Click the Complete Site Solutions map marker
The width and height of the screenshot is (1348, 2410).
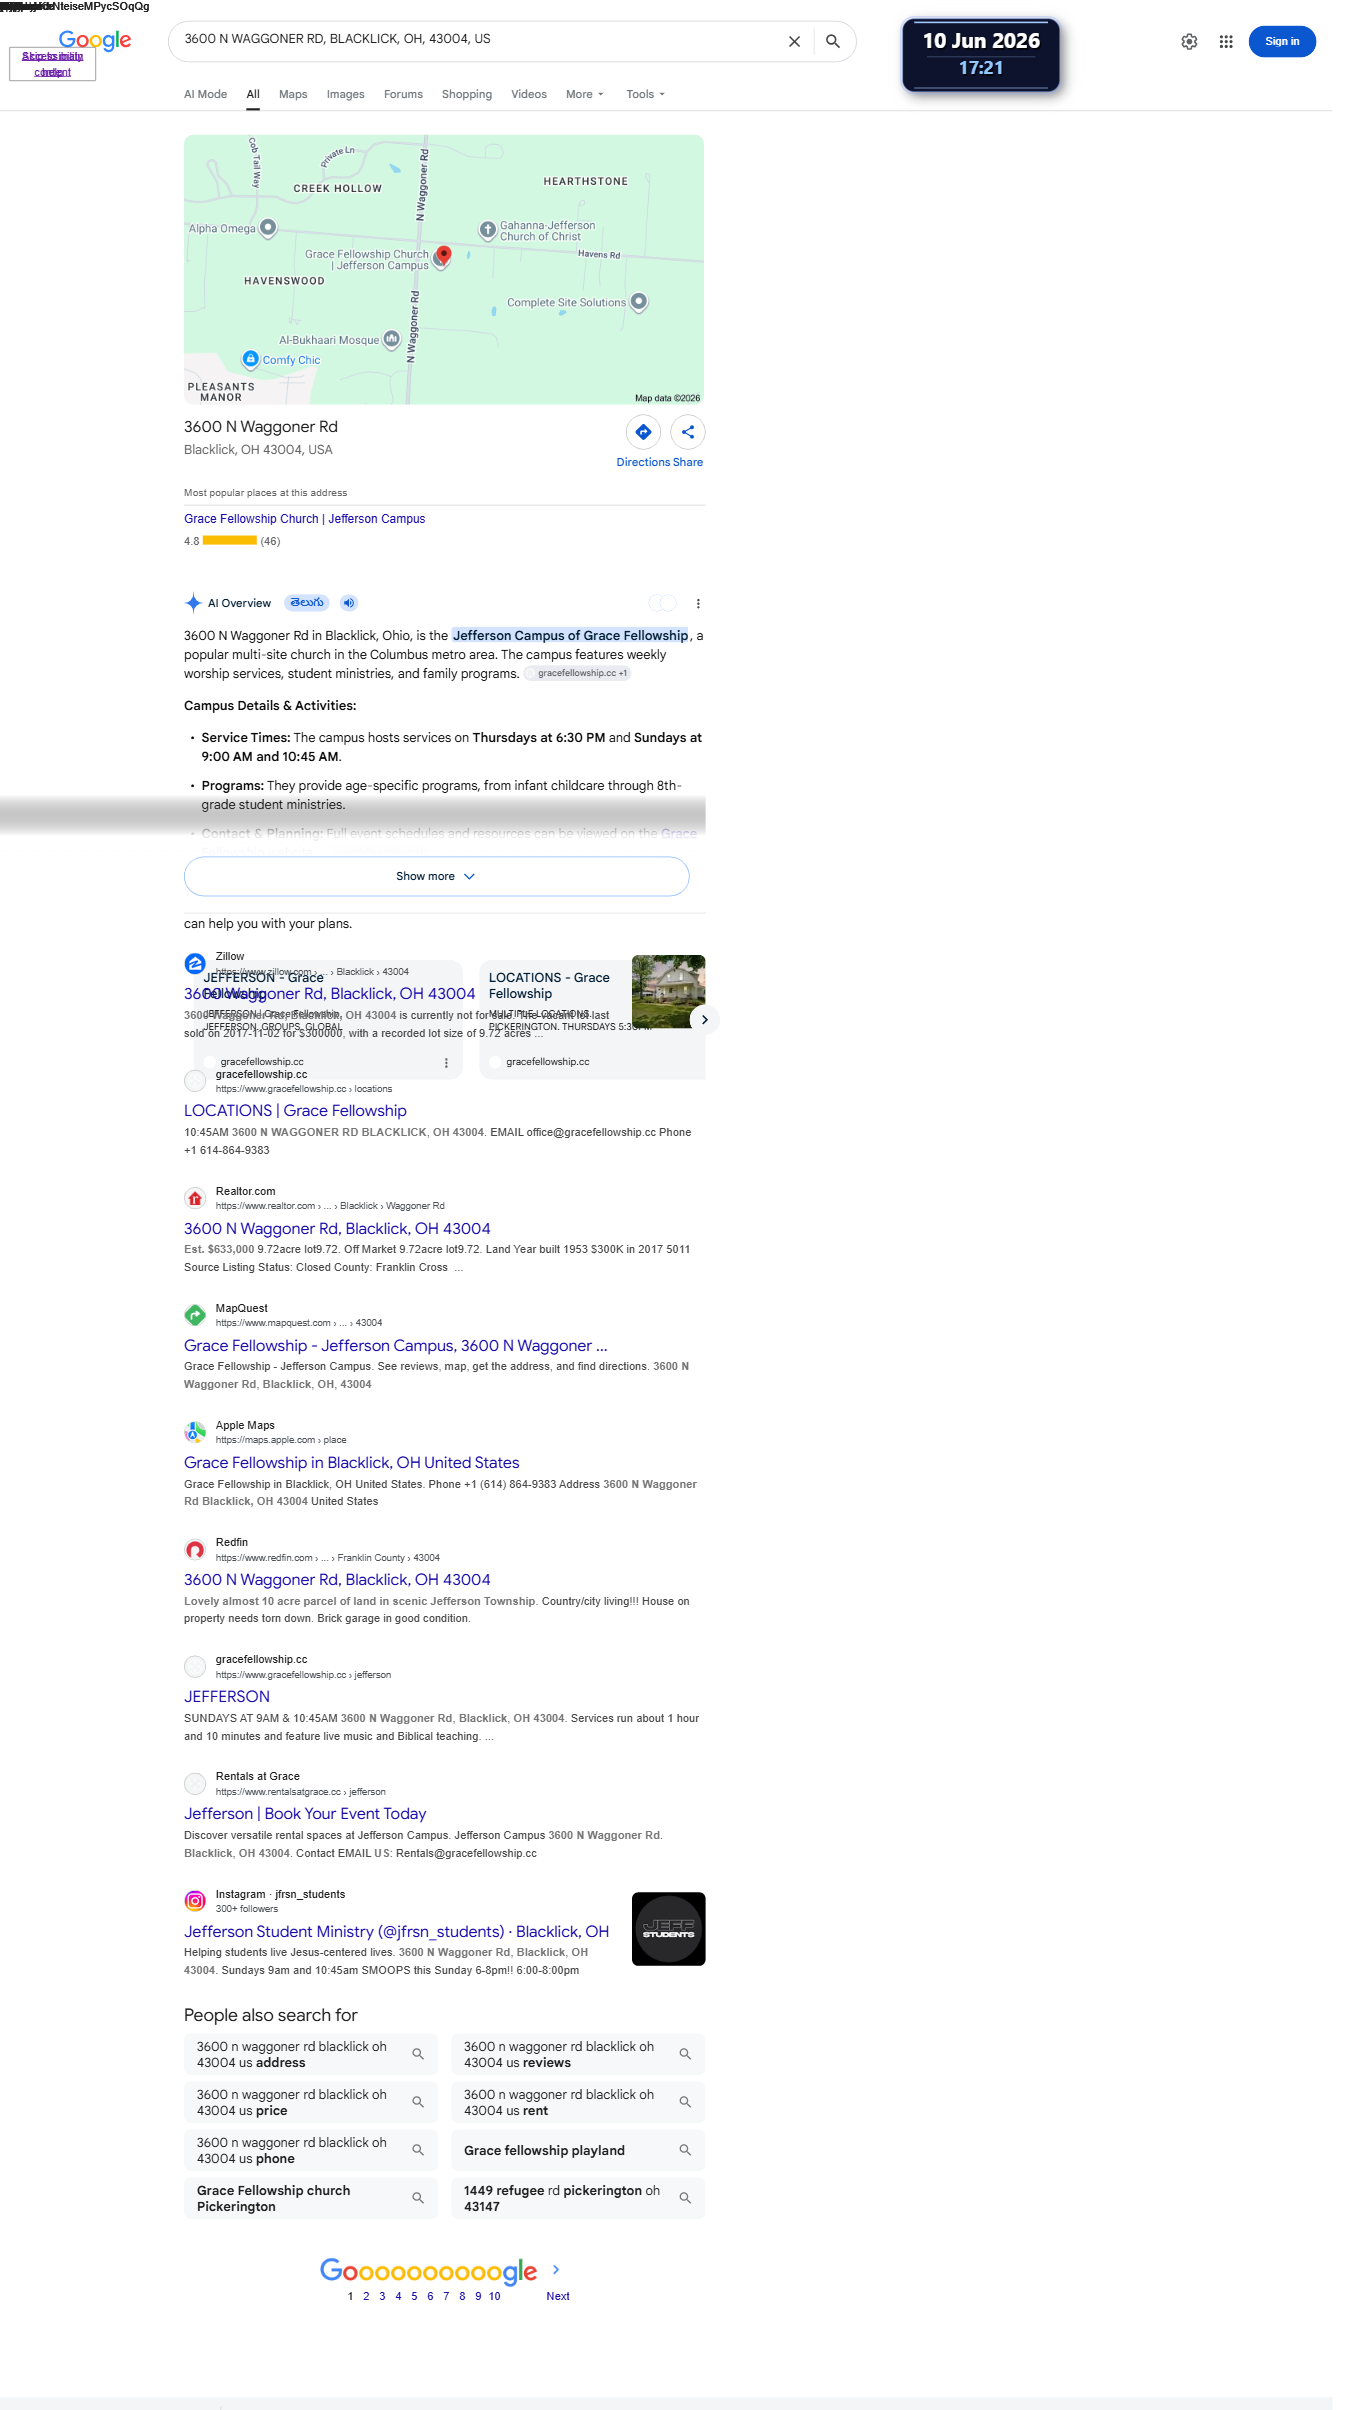639,301
